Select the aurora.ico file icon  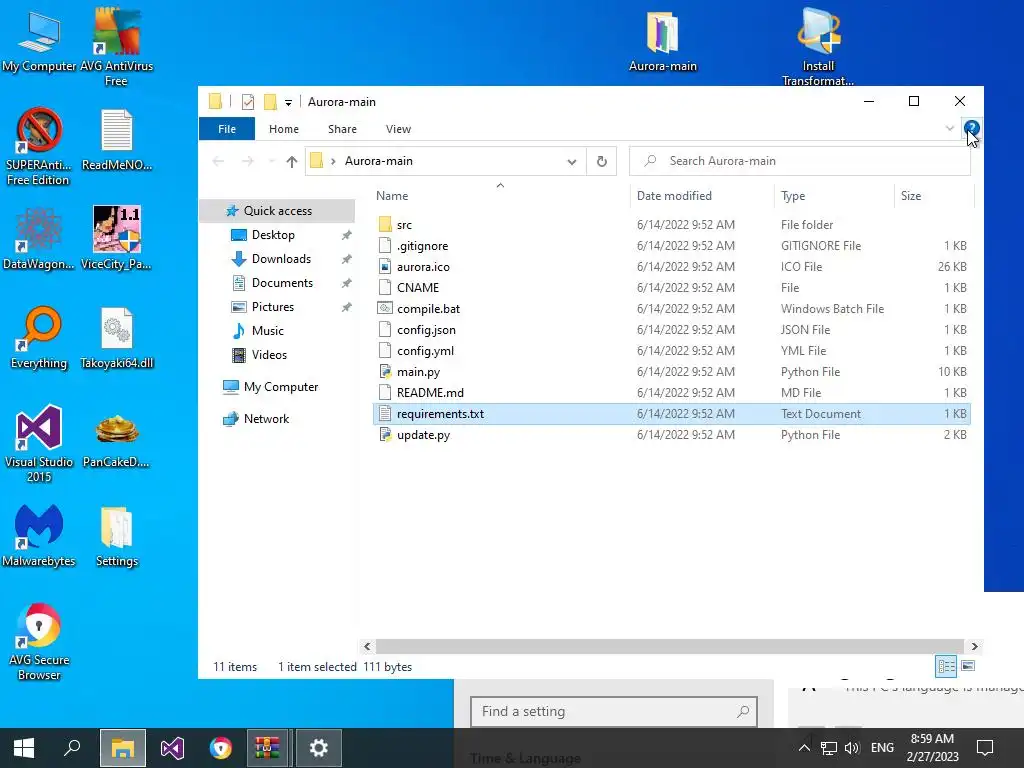tap(385, 266)
